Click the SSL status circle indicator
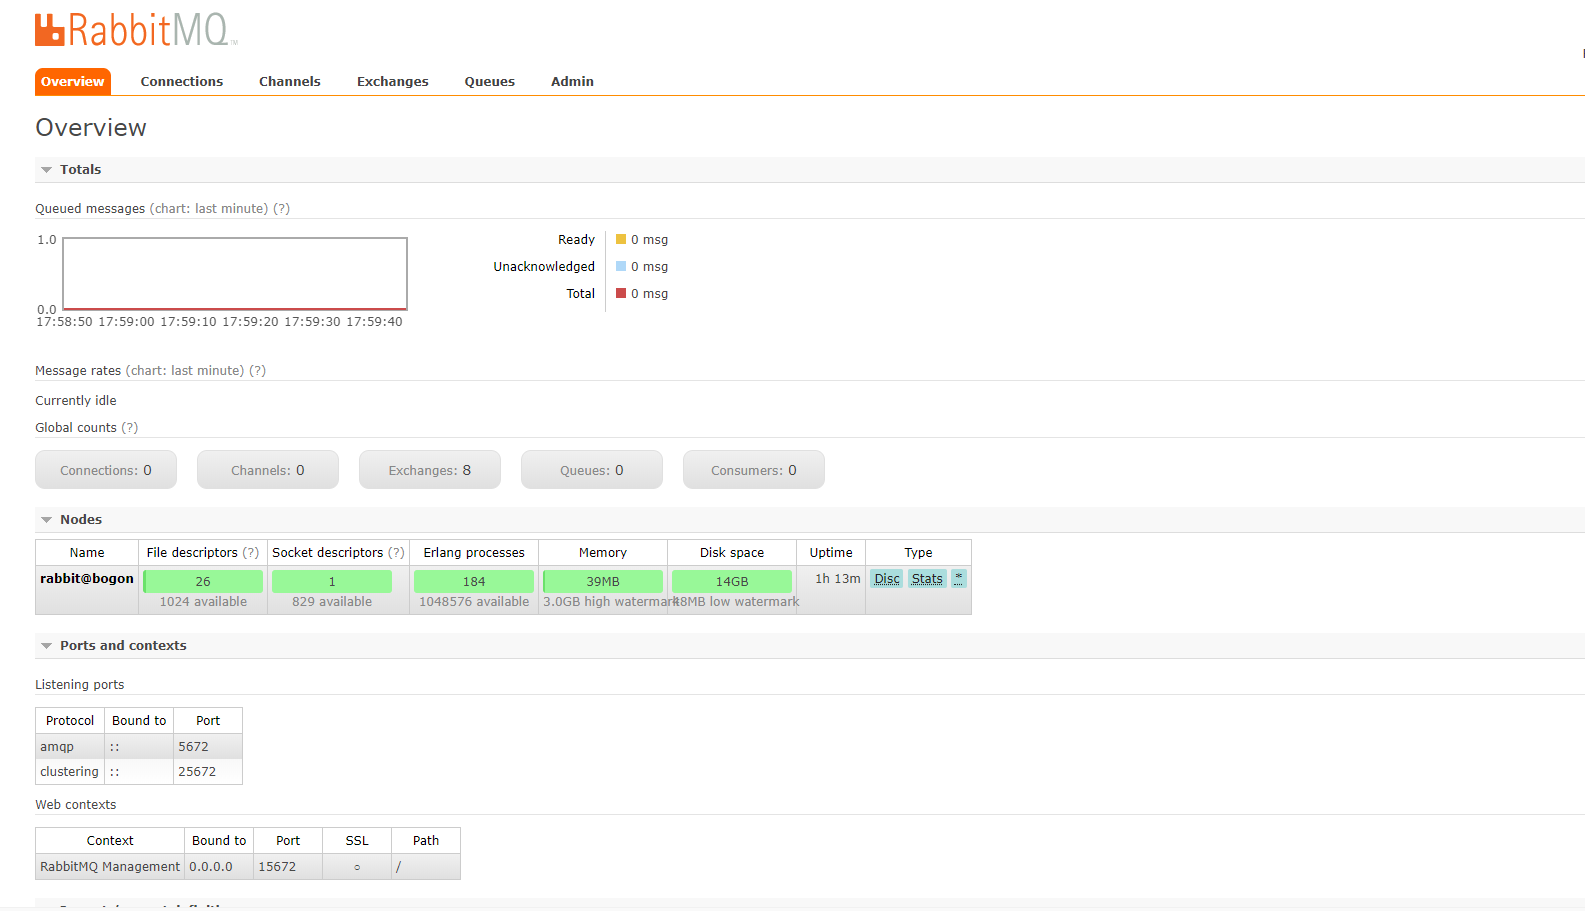 [x=357, y=867]
